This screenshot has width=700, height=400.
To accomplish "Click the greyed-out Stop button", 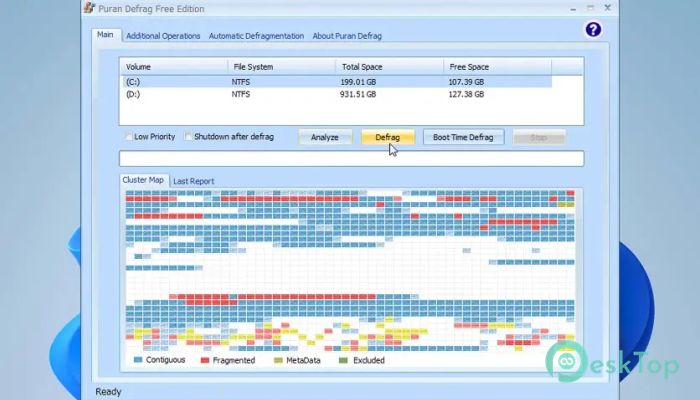I will (x=539, y=138).
